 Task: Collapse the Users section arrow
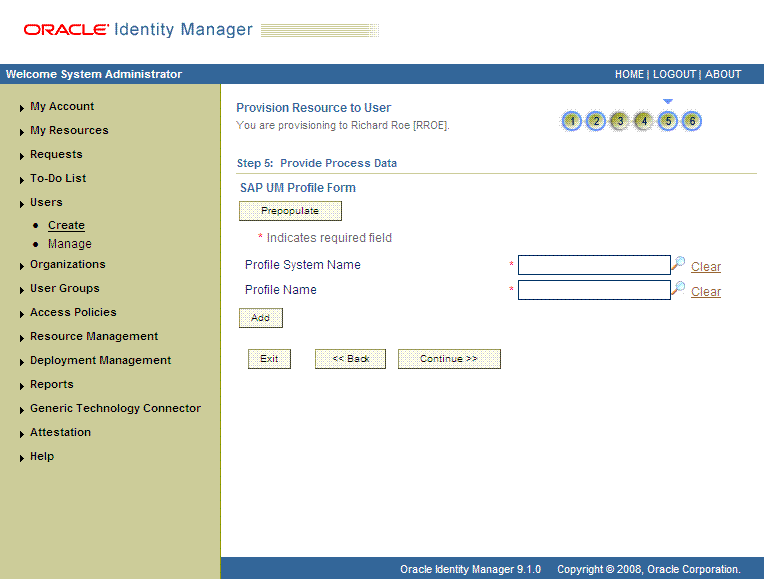pyautogui.click(x=21, y=204)
